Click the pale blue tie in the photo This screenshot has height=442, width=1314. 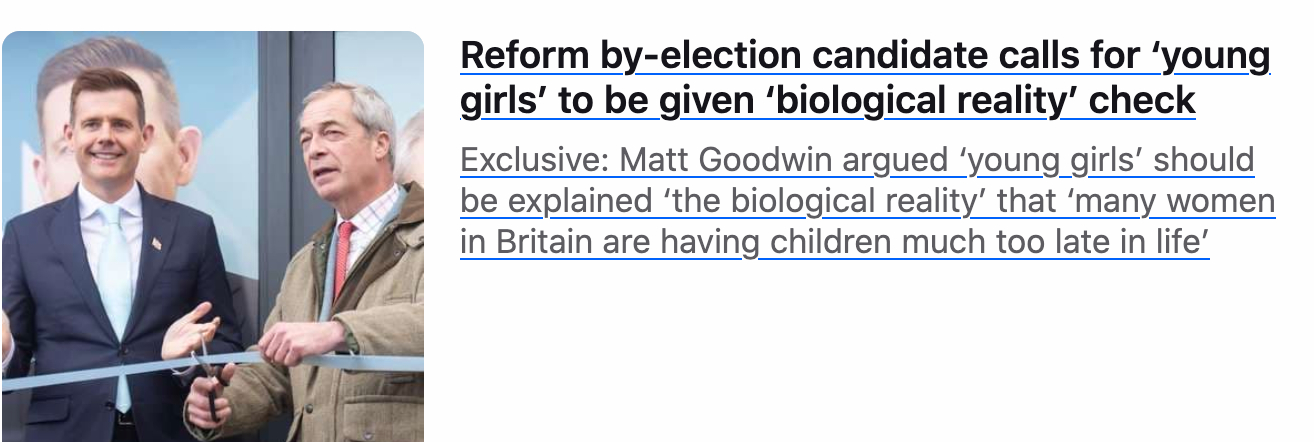[x=115, y=270]
